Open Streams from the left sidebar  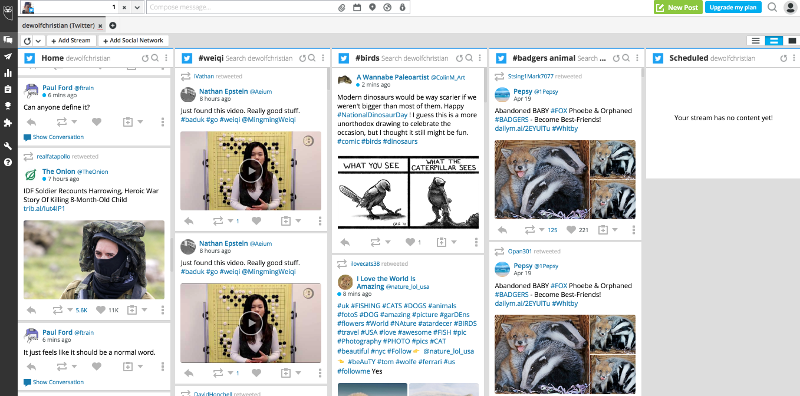8,40
